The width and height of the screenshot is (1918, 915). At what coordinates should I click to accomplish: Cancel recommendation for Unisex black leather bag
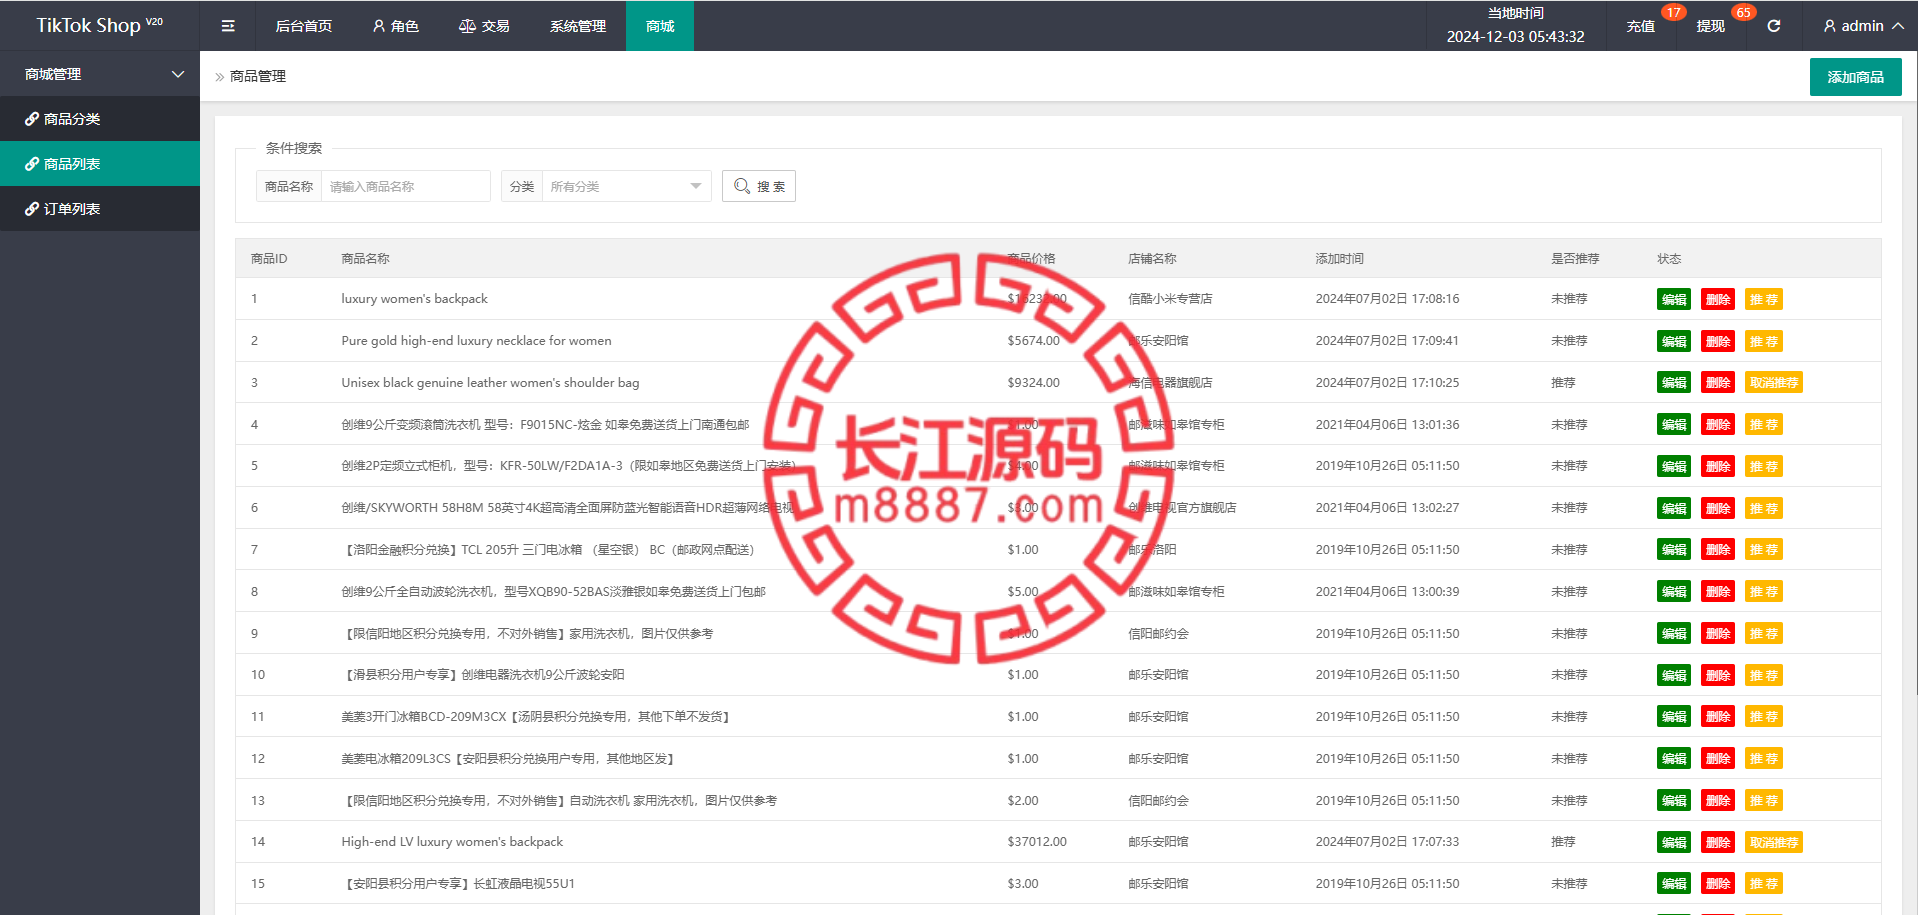[x=1774, y=382]
